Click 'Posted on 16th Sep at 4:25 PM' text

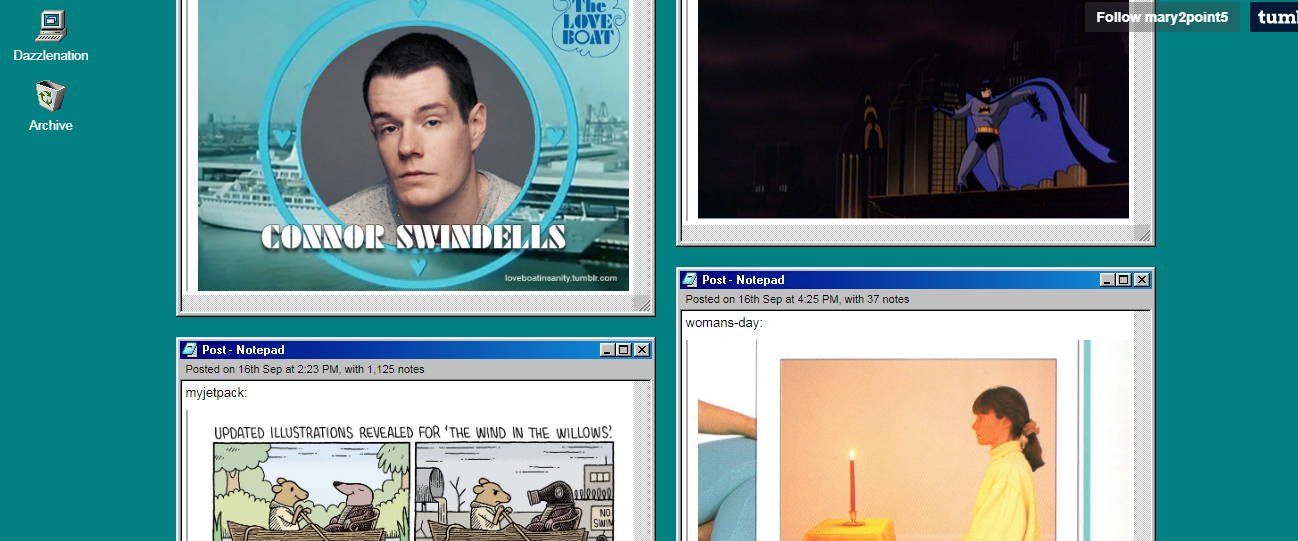tap(761, 299)
